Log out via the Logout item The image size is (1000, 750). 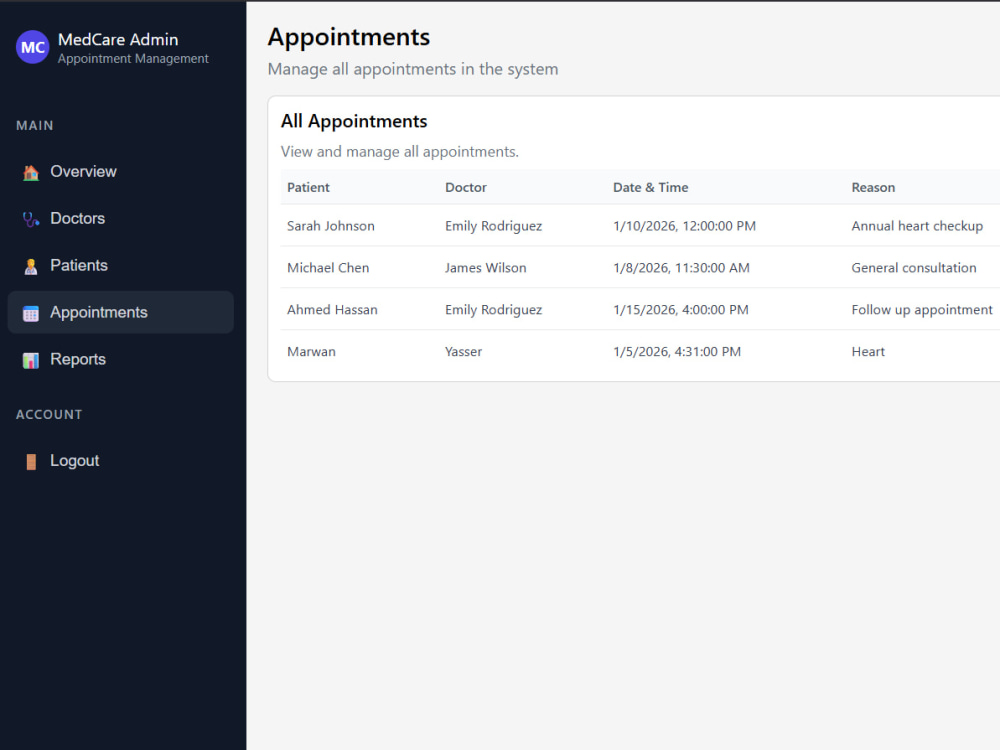click(121, 460)
